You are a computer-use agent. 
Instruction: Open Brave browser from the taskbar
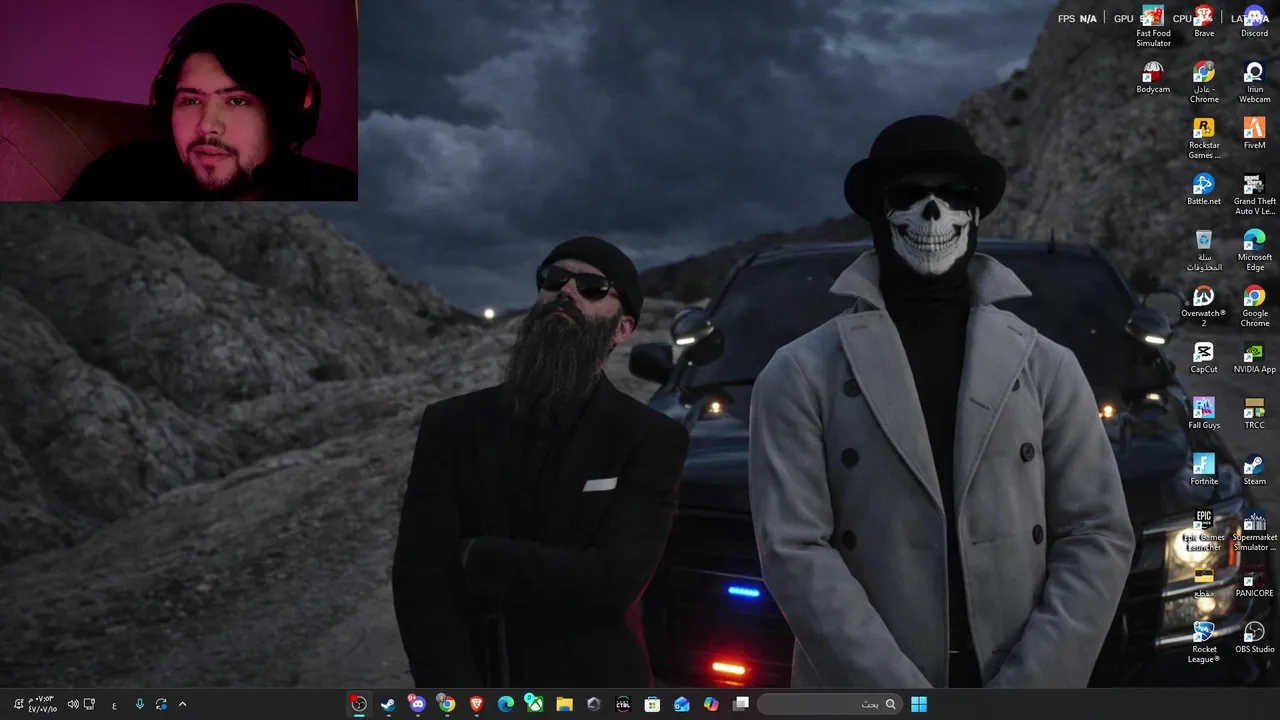point(476,704)
